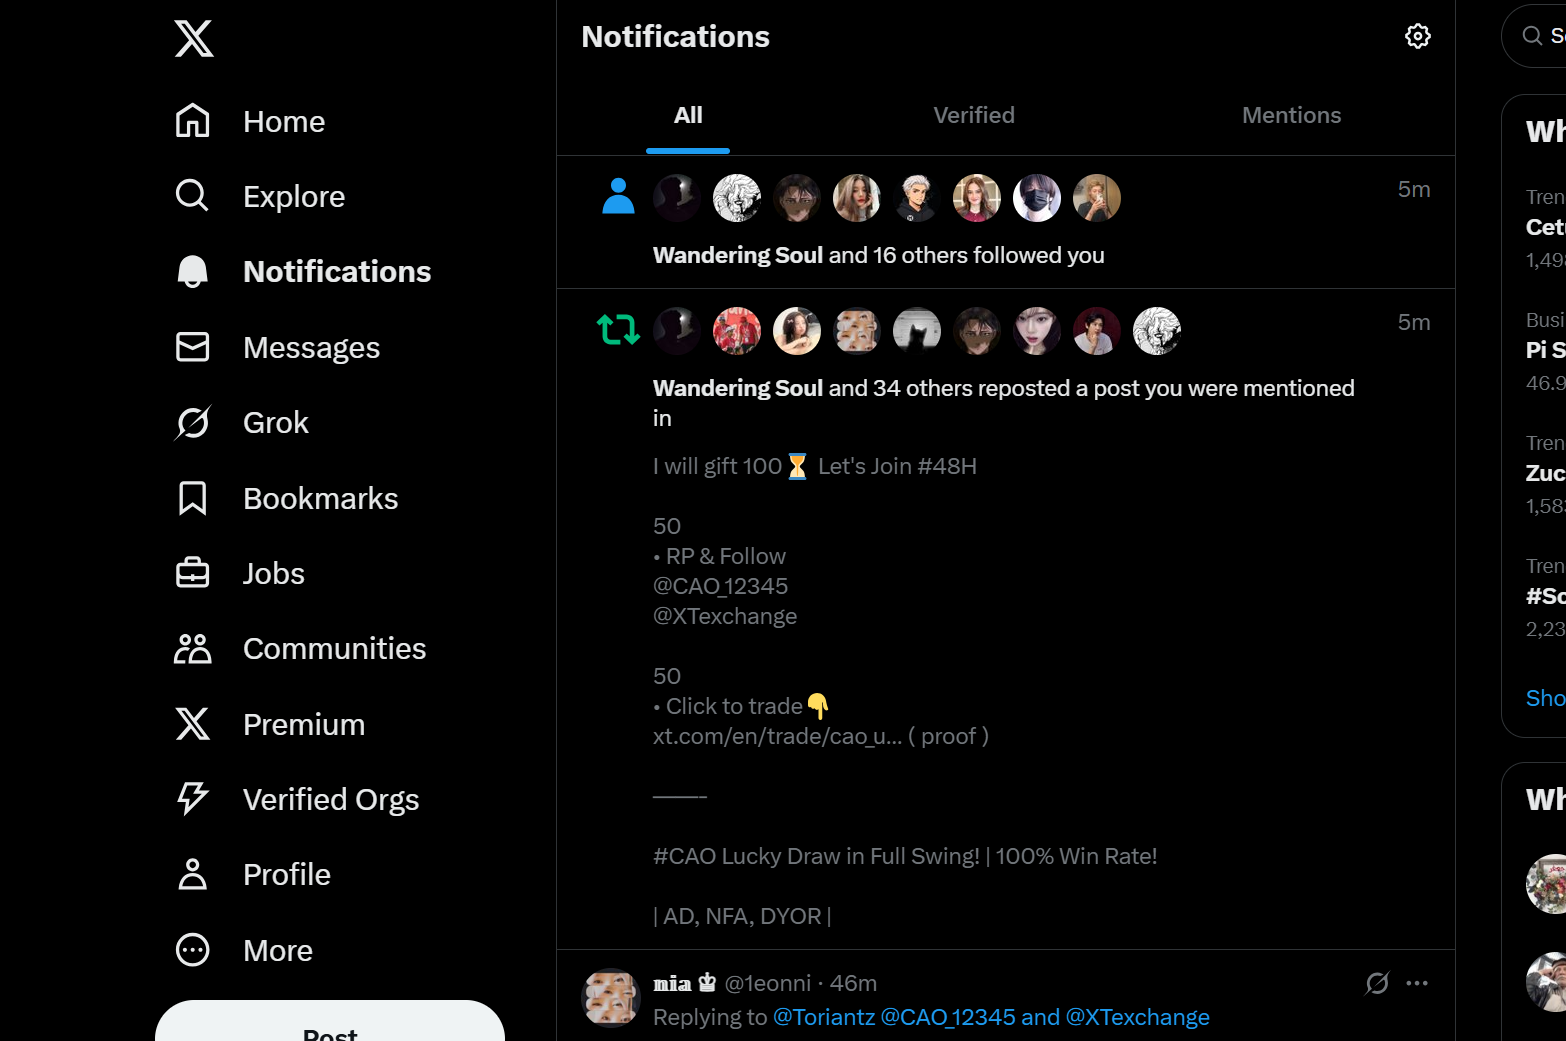Open notification settings gear icon
This screenshot has width=1566, height=1041.
click(1418, 36)
